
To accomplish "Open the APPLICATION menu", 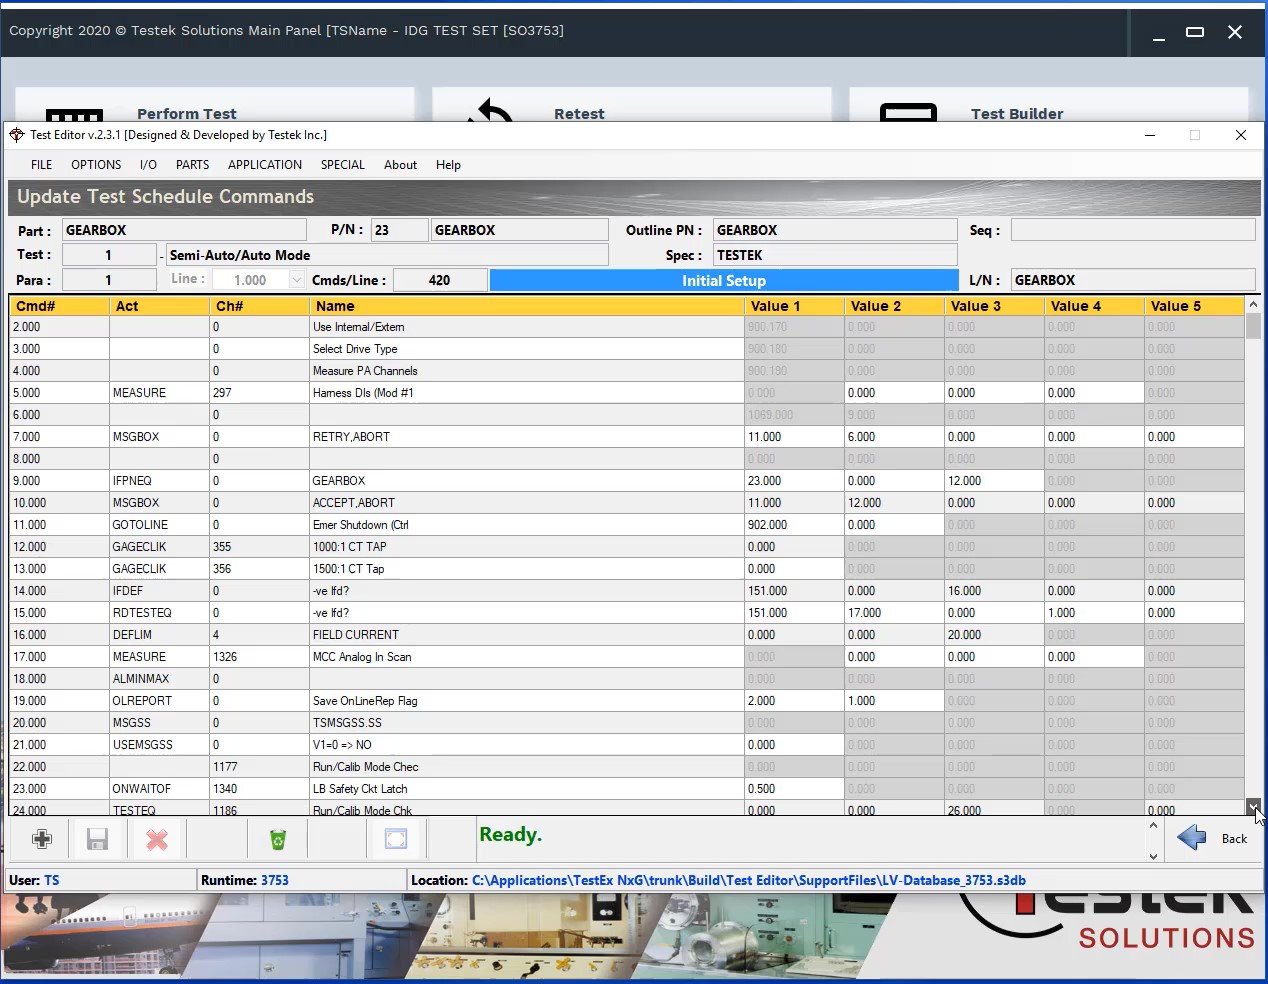I will [264, 165].
